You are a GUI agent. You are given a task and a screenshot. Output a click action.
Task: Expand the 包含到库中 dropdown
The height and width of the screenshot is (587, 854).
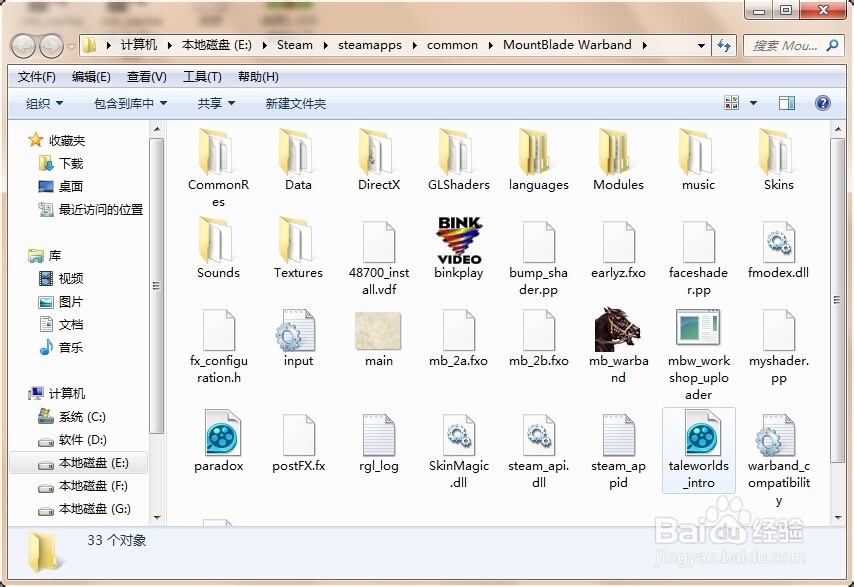pyautogui.click(x=130, y=103)
